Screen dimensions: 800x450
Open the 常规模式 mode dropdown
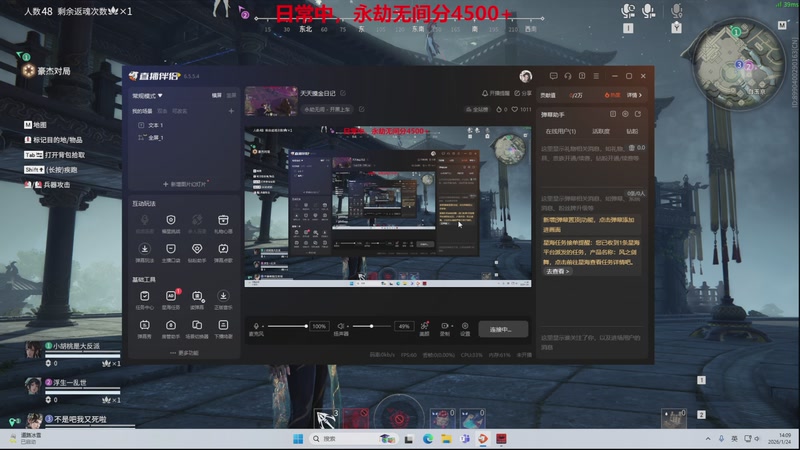[x=147, y=95]
